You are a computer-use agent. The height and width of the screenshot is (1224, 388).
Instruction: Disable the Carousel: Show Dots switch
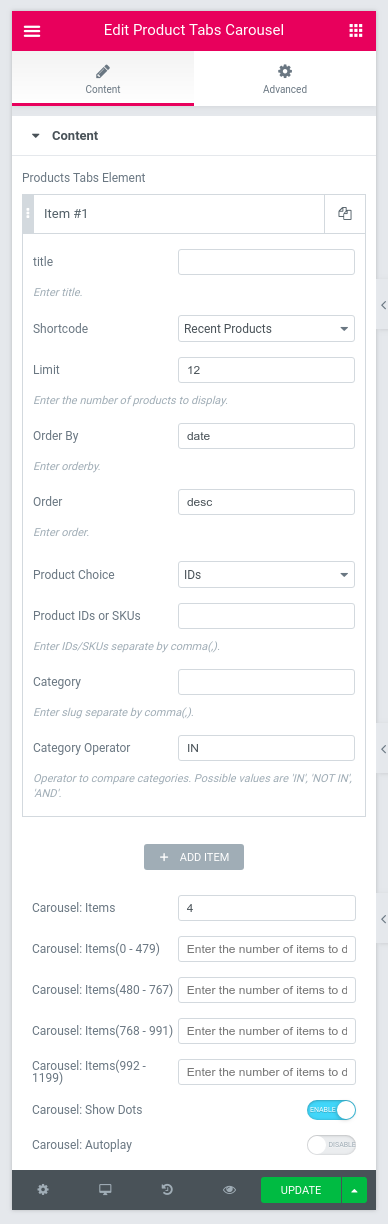tap(331, 1109)
